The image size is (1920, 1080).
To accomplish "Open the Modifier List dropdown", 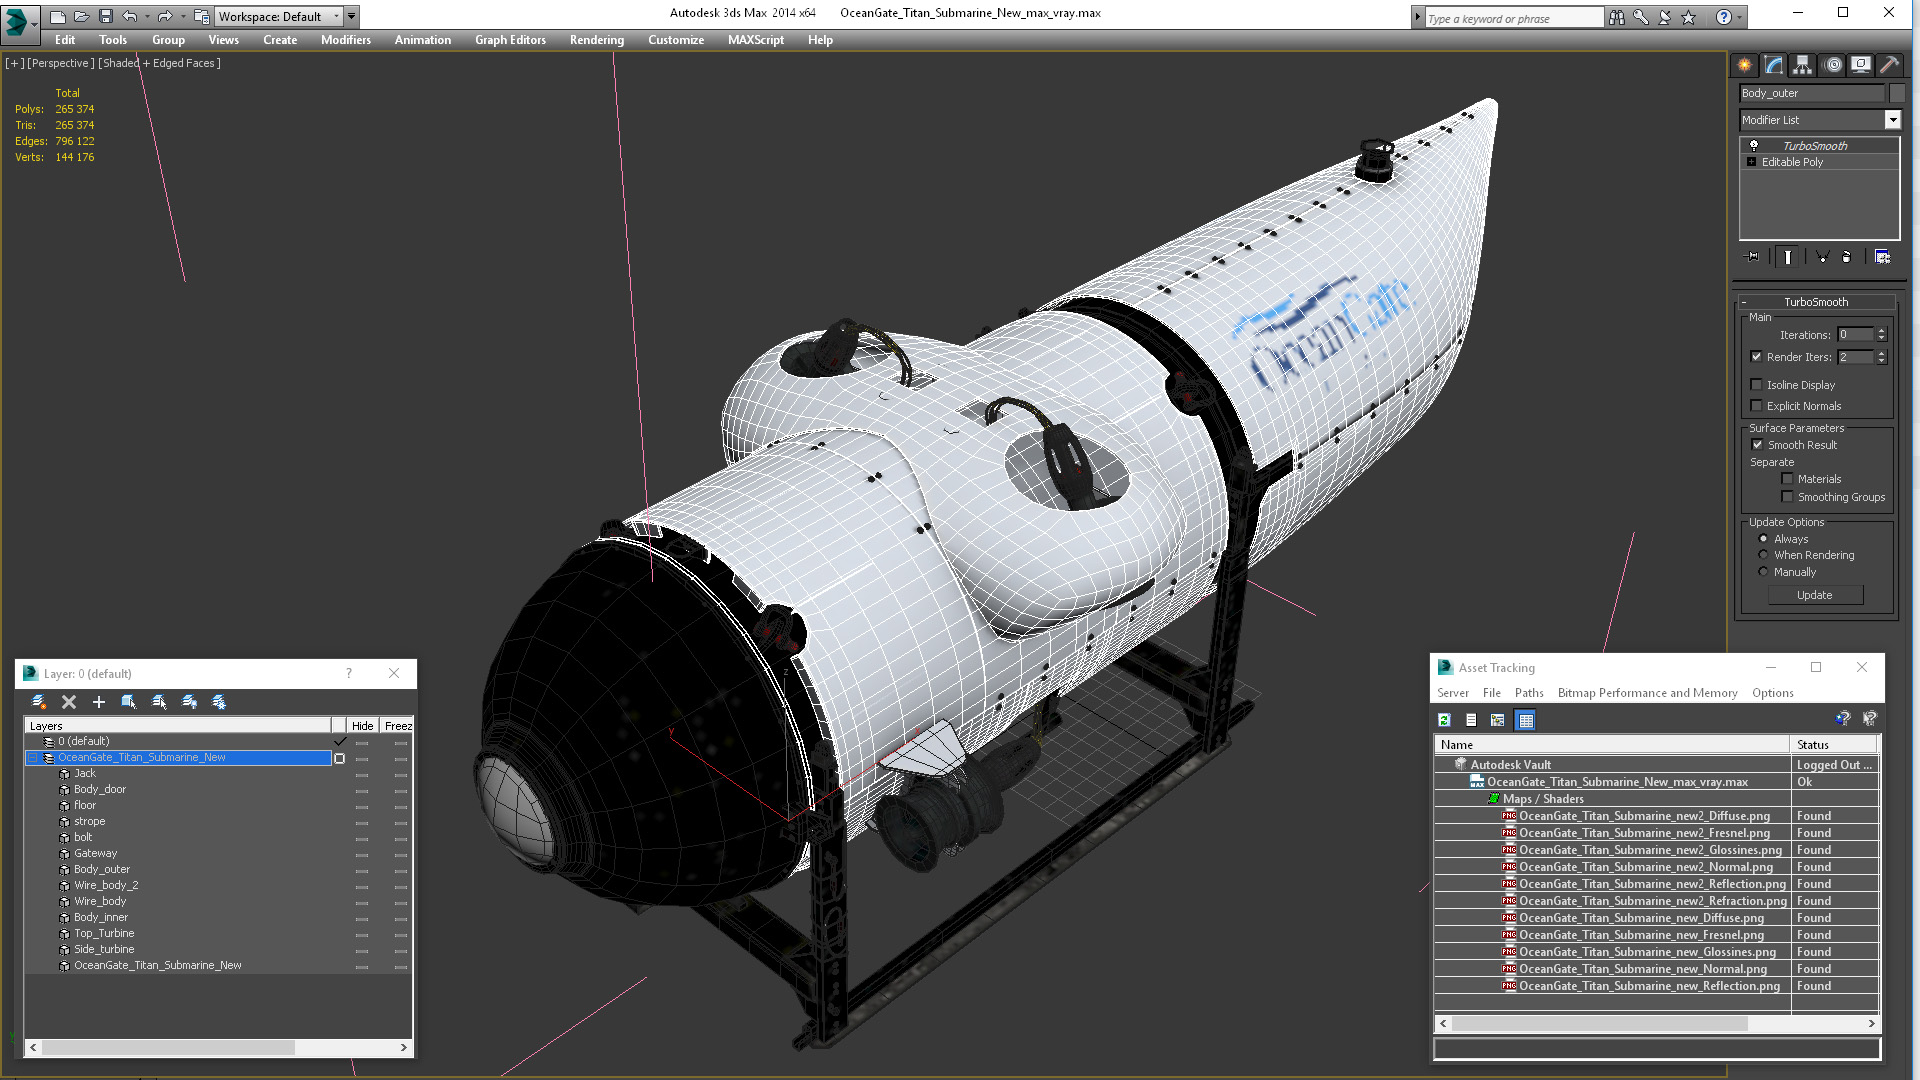I will (x=1892, y=120).
